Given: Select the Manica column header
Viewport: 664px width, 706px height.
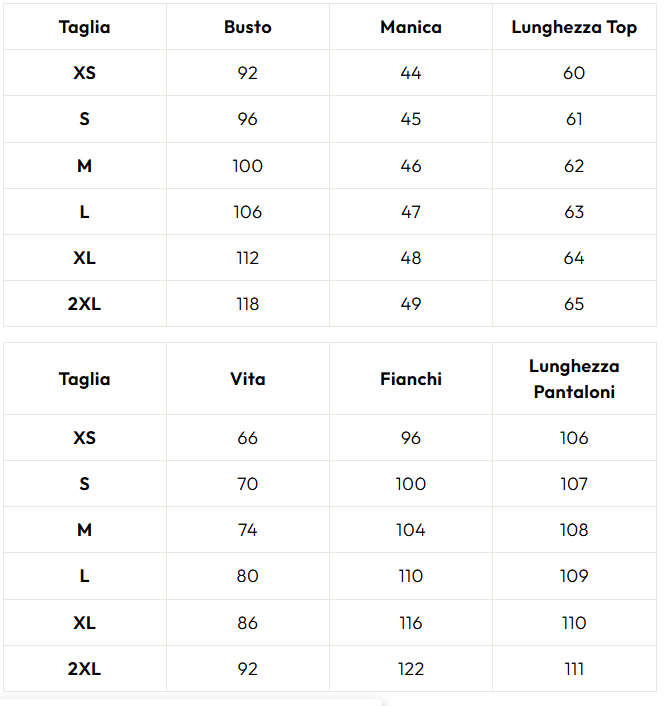Looking at the screenshot, I should (411, 27).
